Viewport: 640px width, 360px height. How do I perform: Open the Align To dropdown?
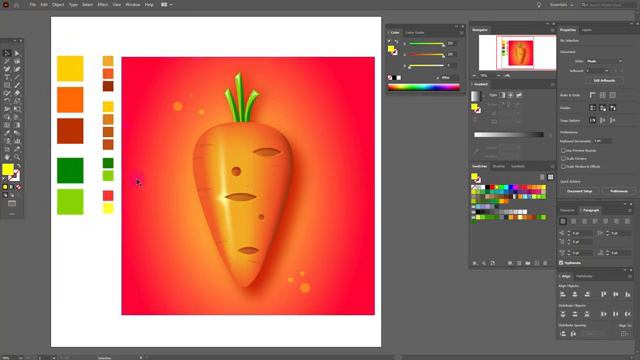[624, 334]
